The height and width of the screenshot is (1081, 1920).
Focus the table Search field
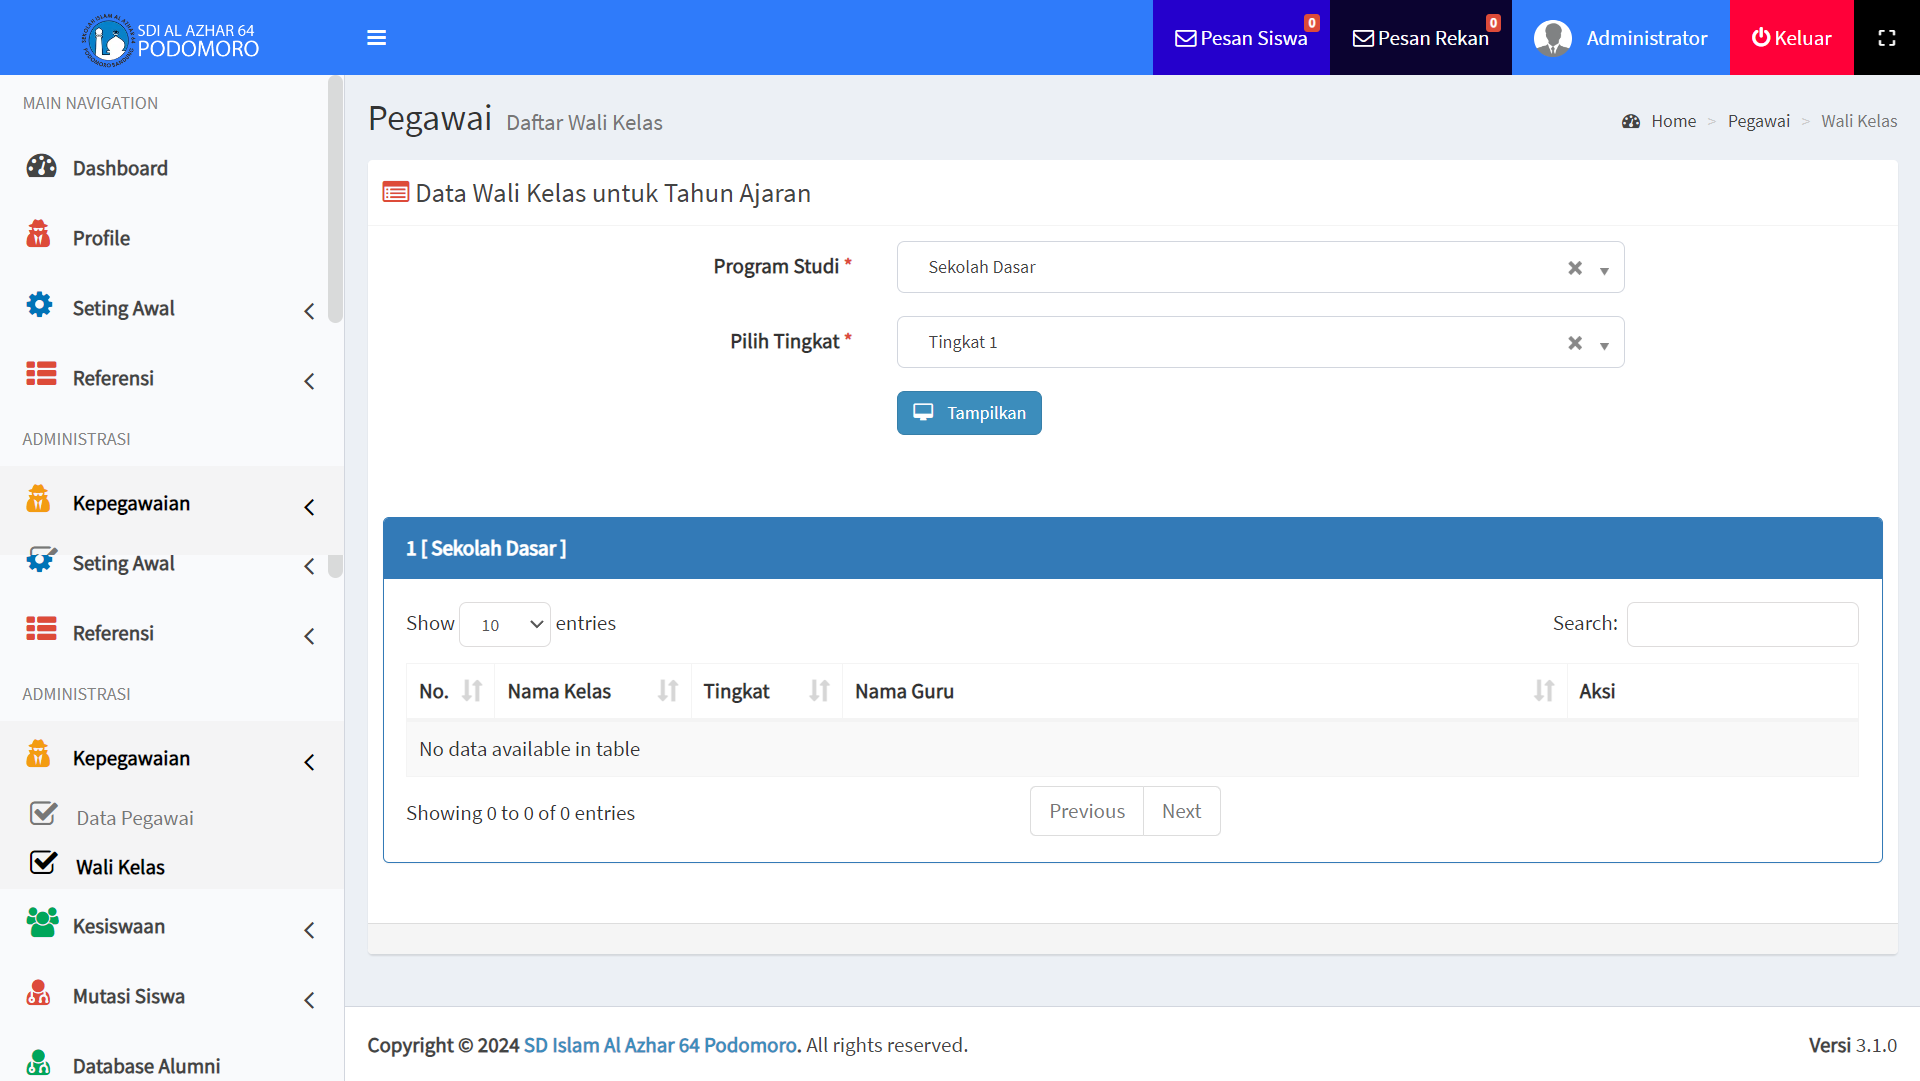(1742, 624)
